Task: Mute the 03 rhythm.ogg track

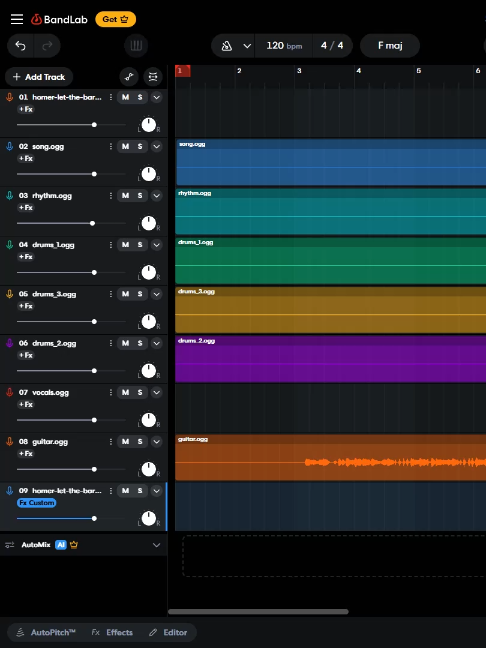Action: point(125,195)
